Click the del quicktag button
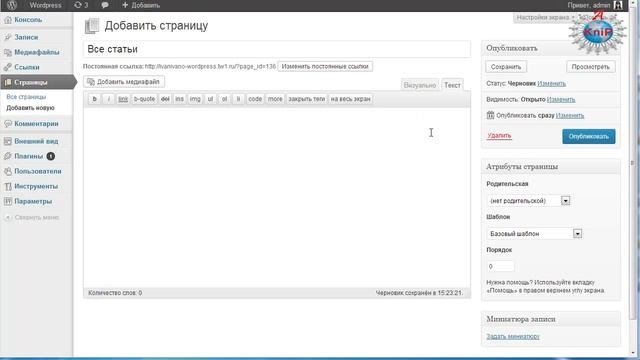The image size is (640, 360). 165,99
